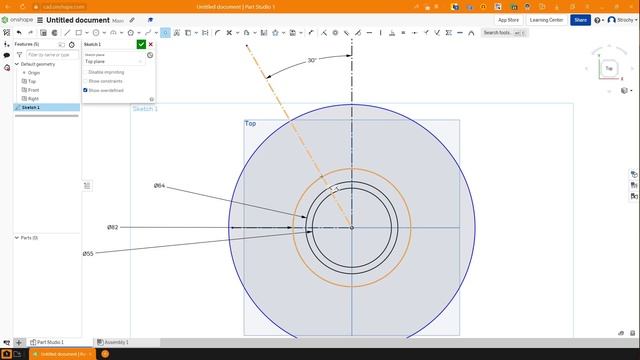Apply the Concentric constraint
Image resolution: width=640 pixels, height=360 pixels.
point(335,33)
